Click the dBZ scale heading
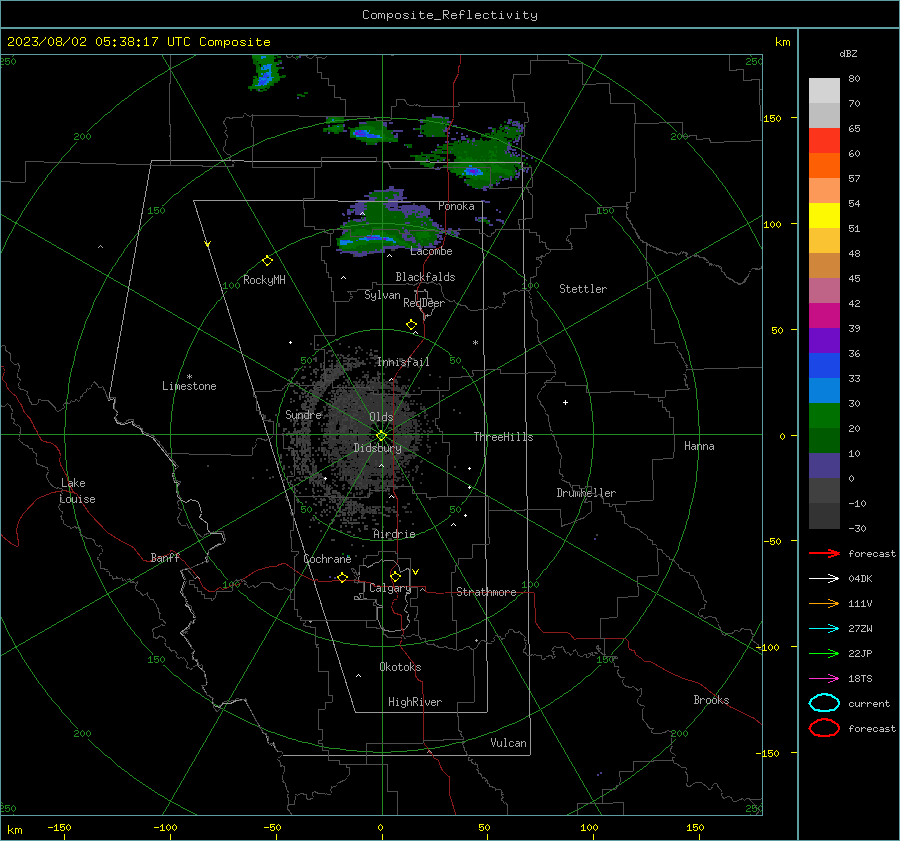The height and width of the screenshot is (841, 900). tap(848, 53)
